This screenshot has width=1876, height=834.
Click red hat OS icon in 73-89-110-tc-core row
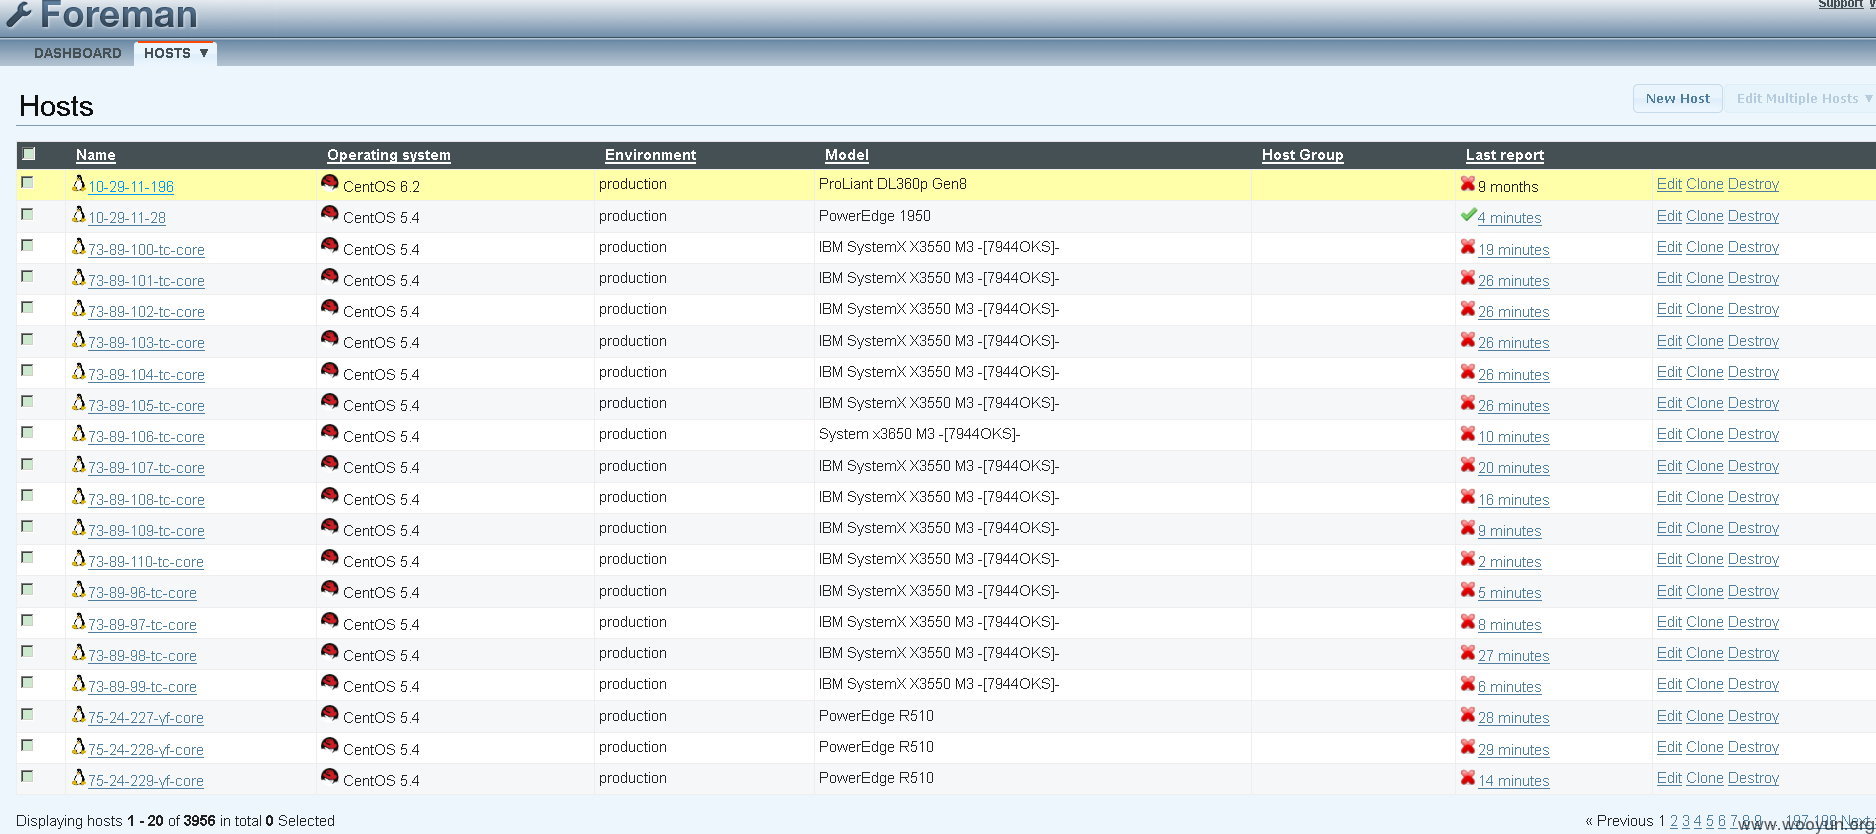pos(329,558)
